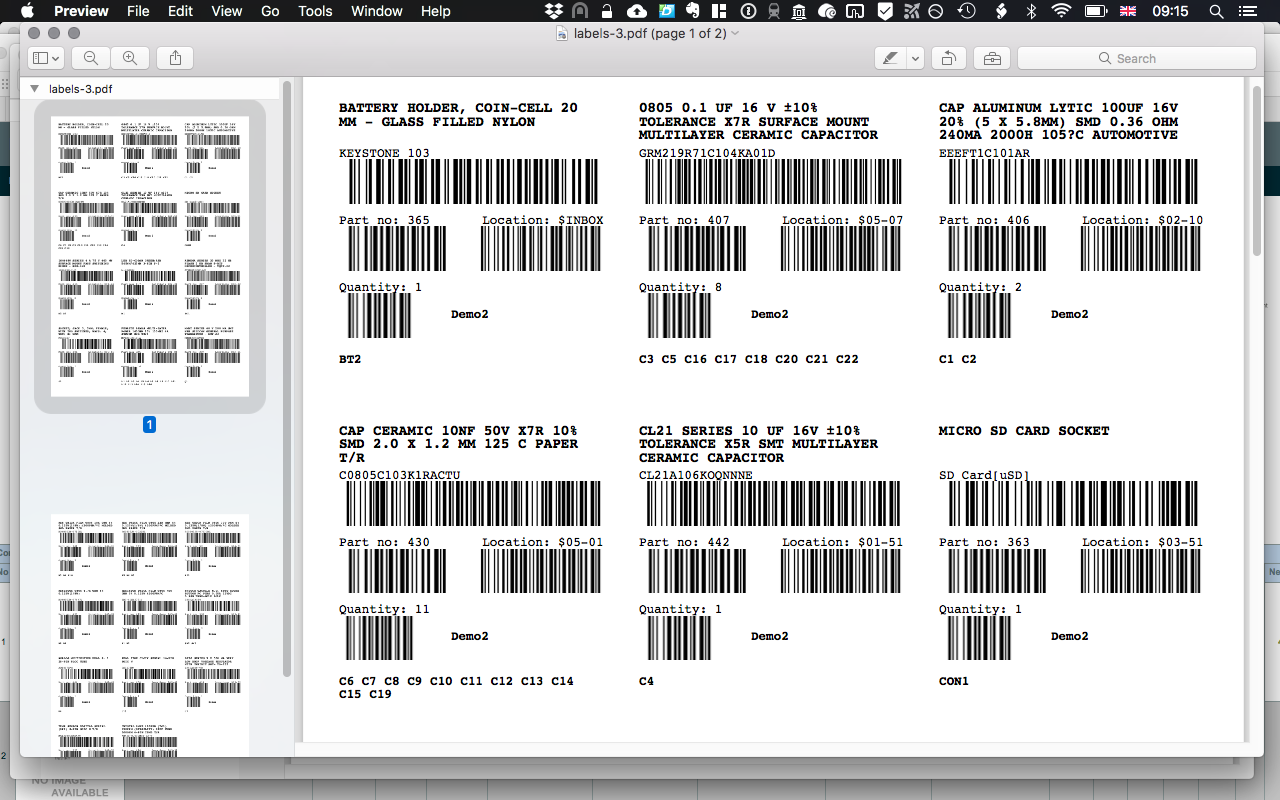Image resolution: width=1280 pixels, height=800 pixels.
Task: Click the sidebar thumbnail scrollbar
Action: tap(288, 378)
